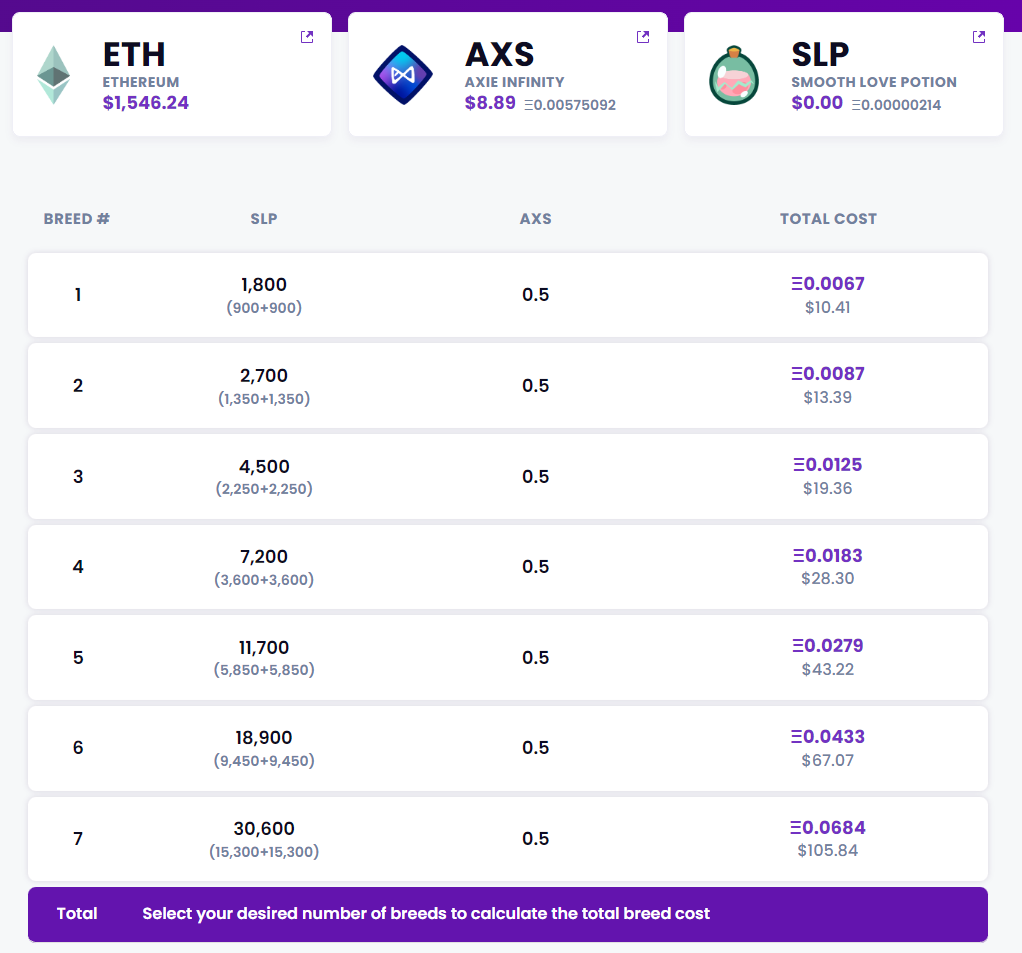Click the SLP ETH value 0.00000214
1022x953 pixels.
coord(896,105)
